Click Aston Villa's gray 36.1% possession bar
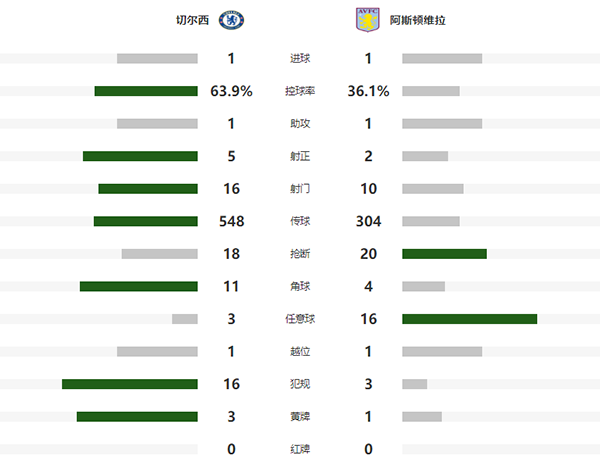Image resolution: width=600 pixels, height=476 pixels. (x=431, y=91)
